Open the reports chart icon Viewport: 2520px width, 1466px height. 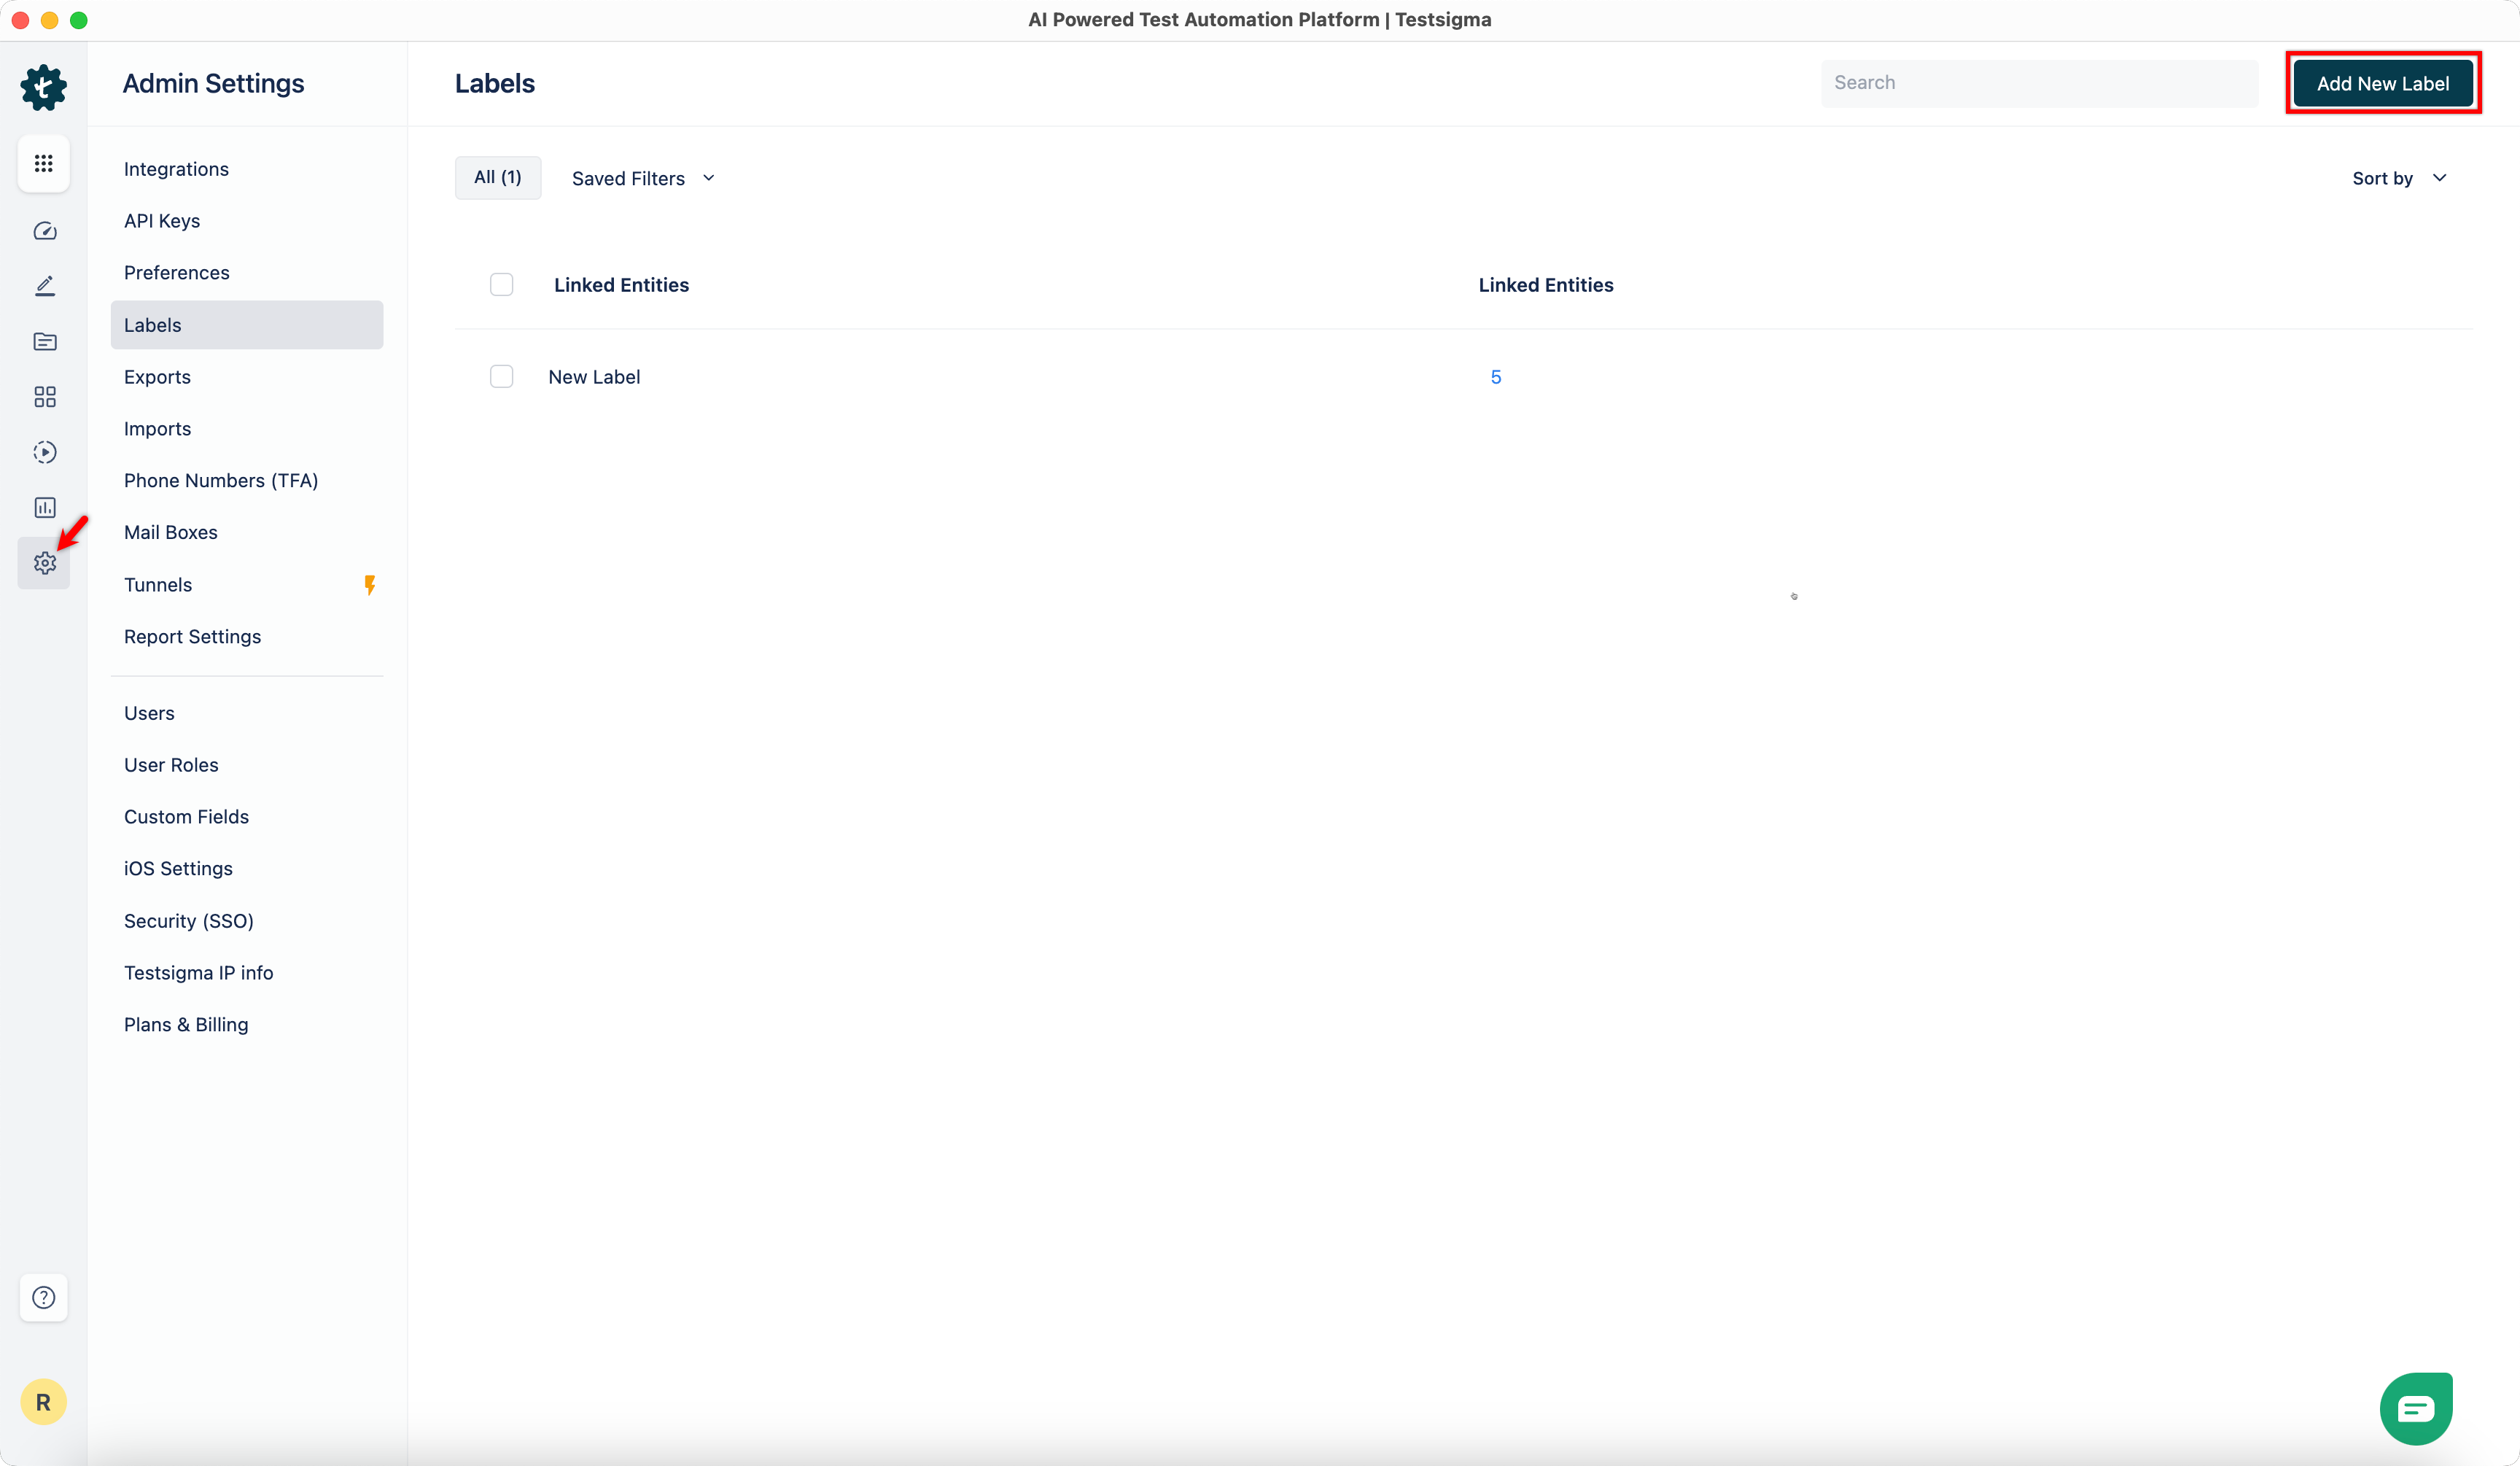(44, 507)
